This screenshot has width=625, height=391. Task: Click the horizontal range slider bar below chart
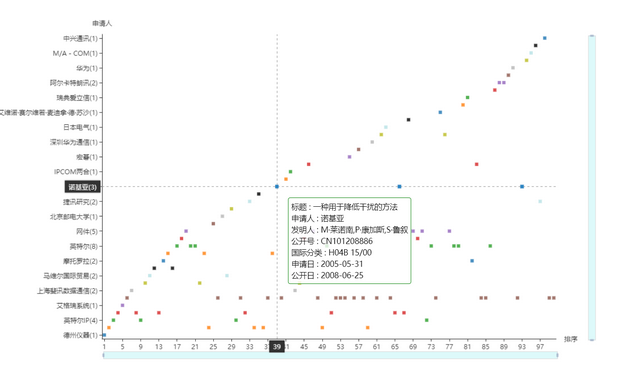pos(330,355)
